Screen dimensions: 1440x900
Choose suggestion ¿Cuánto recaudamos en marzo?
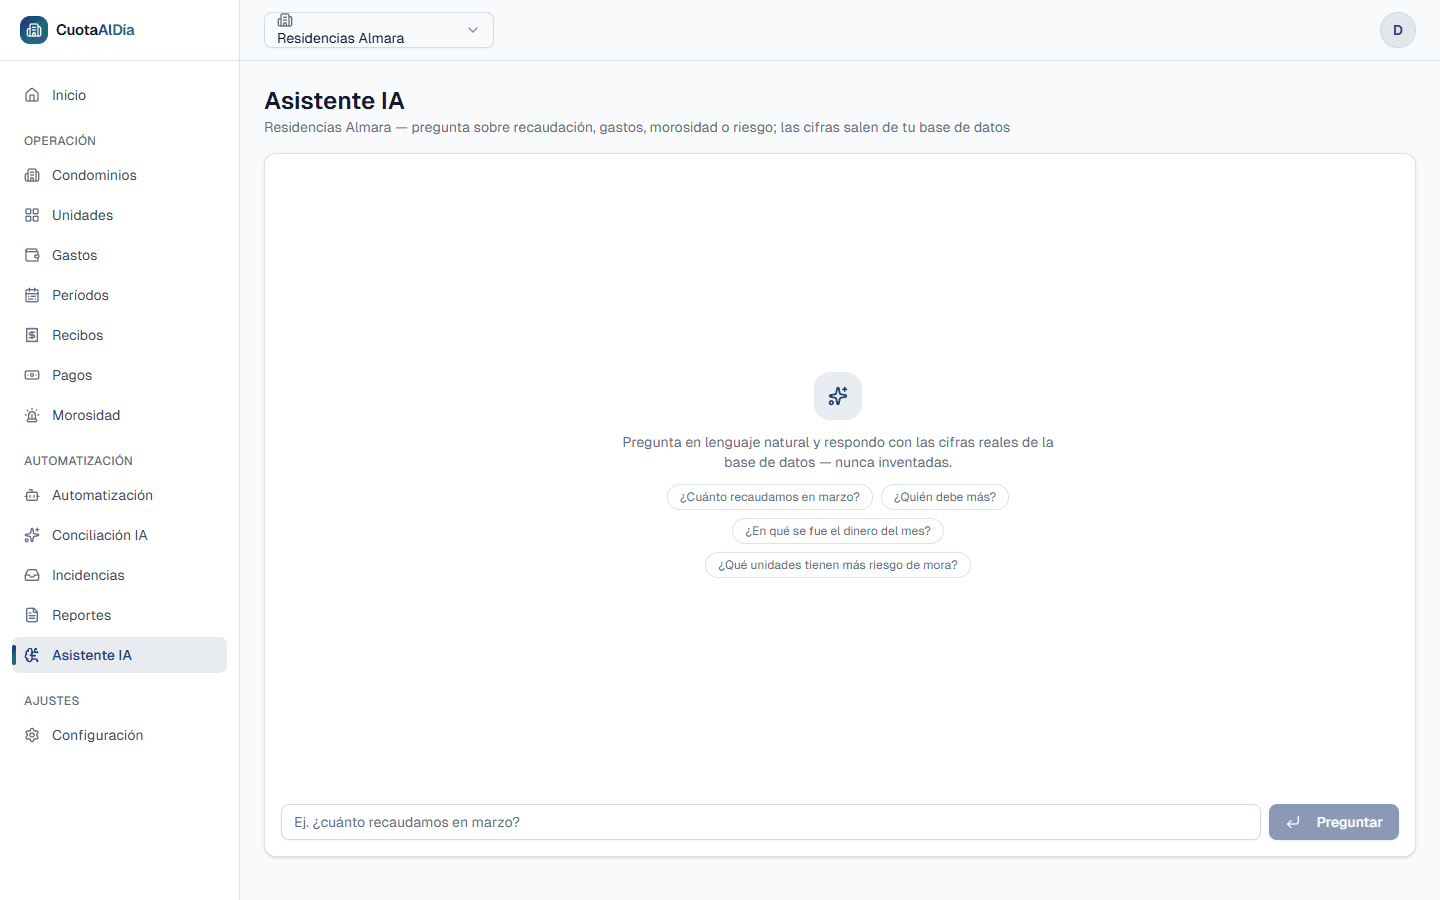(770, 497)
